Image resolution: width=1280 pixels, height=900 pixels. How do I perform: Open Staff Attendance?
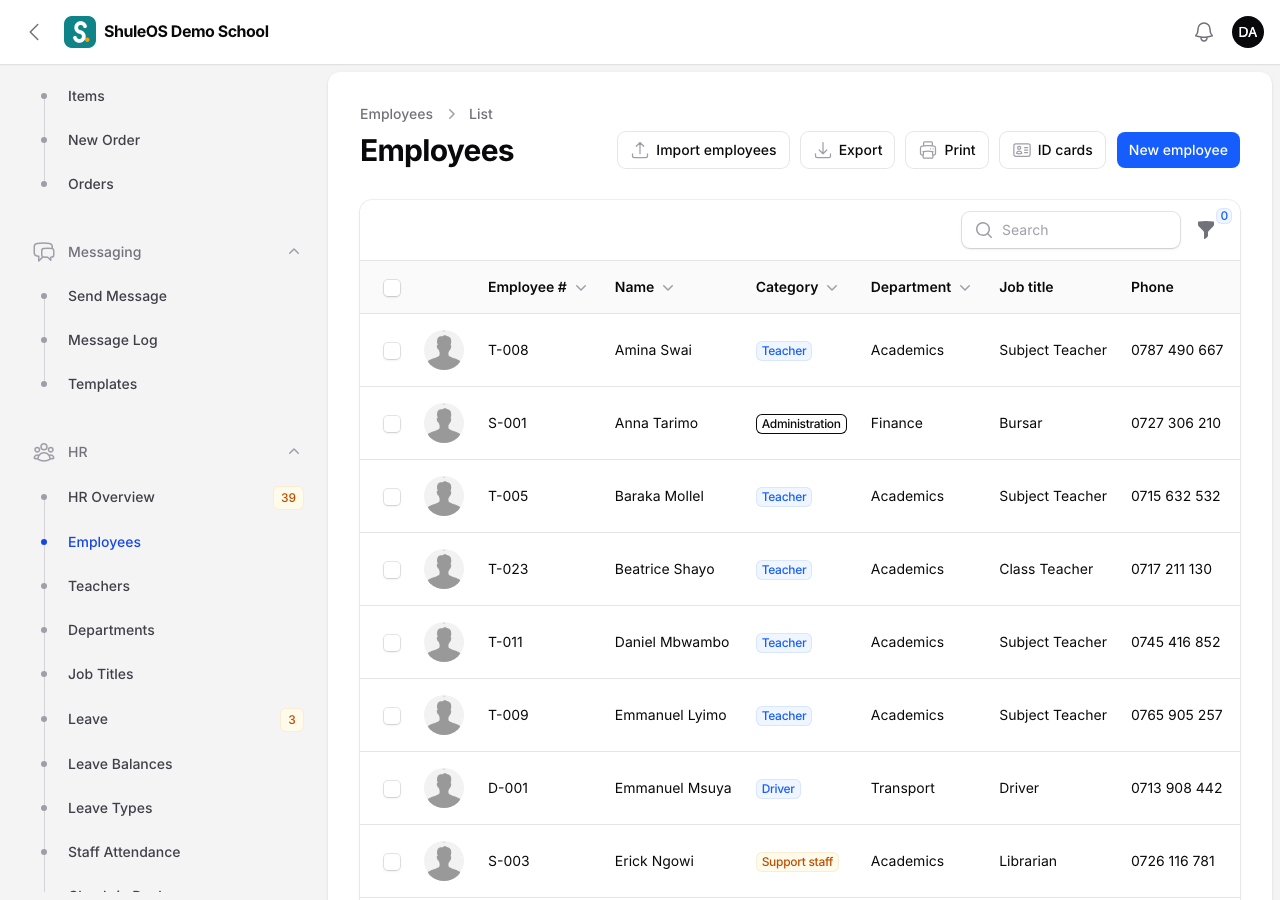tap(124, 852)
